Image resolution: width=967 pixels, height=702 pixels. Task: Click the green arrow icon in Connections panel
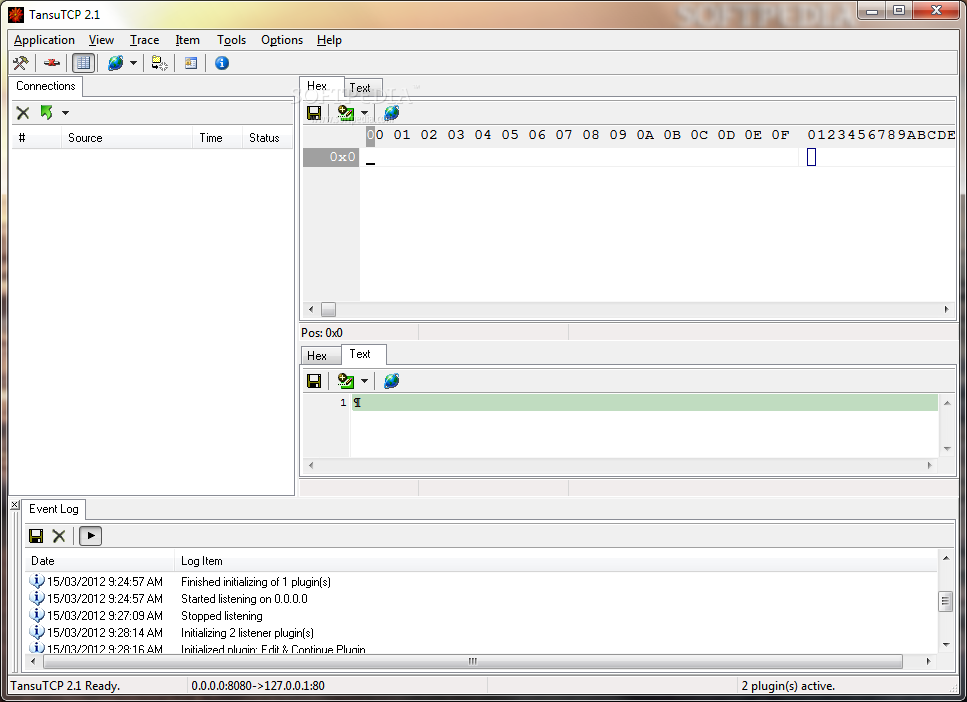click(x=47, y=112)
